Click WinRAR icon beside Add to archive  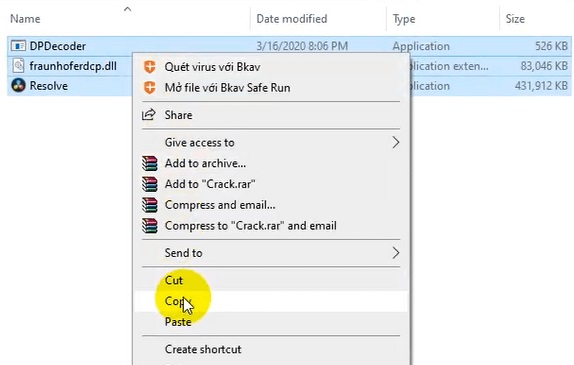pyautogui.click(x=150, y=163)
